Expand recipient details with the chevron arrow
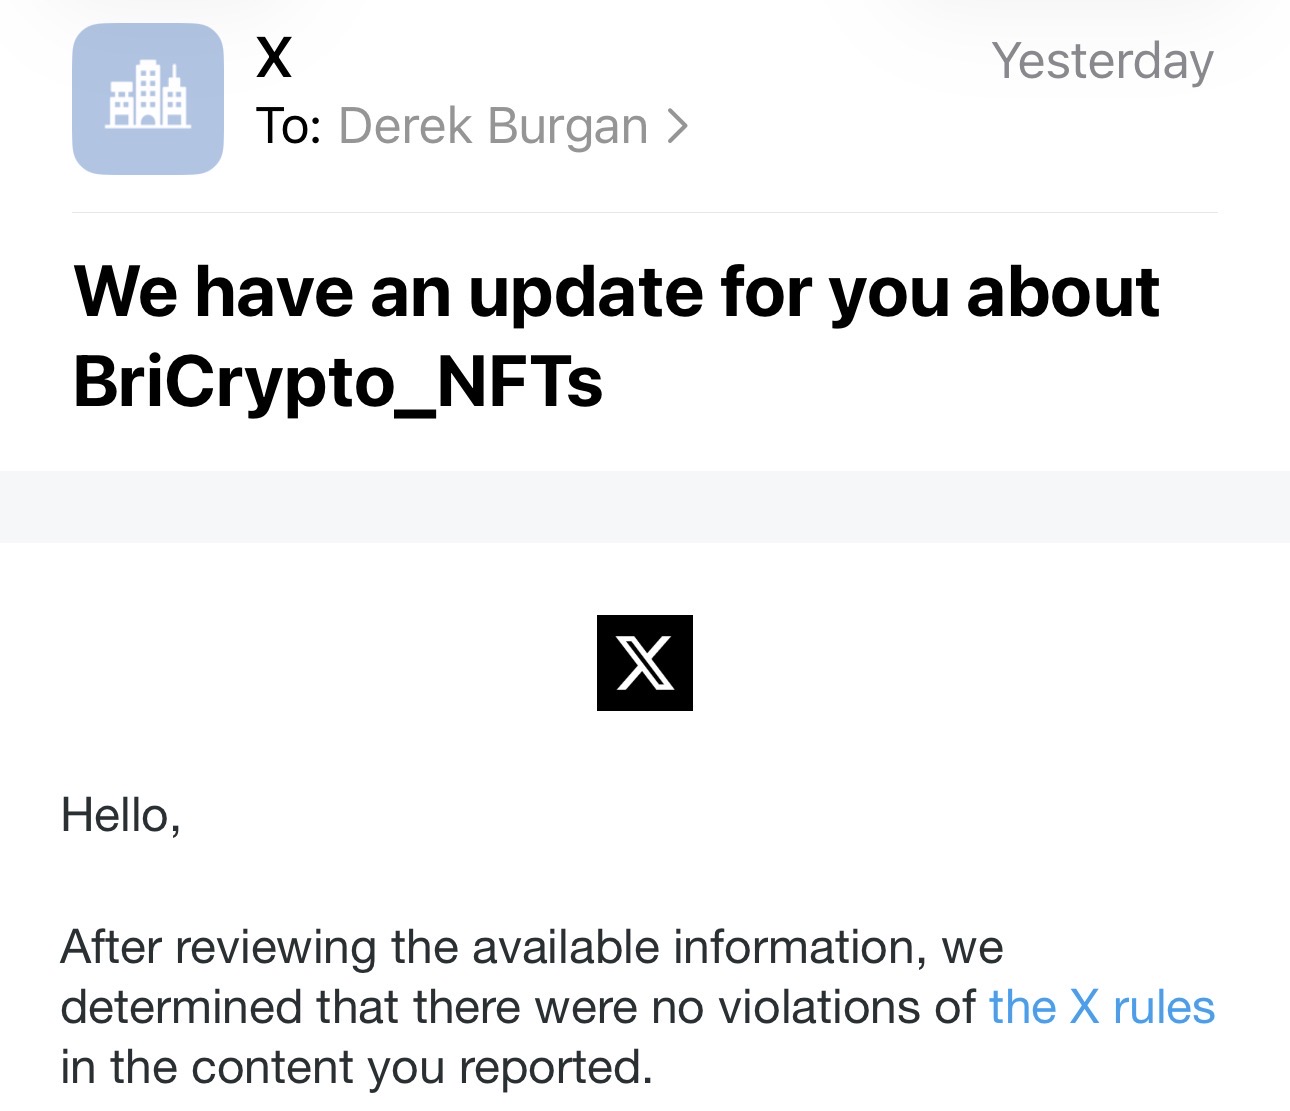The height and width of the screenshot is (1111, 1290). coord(678,126)
